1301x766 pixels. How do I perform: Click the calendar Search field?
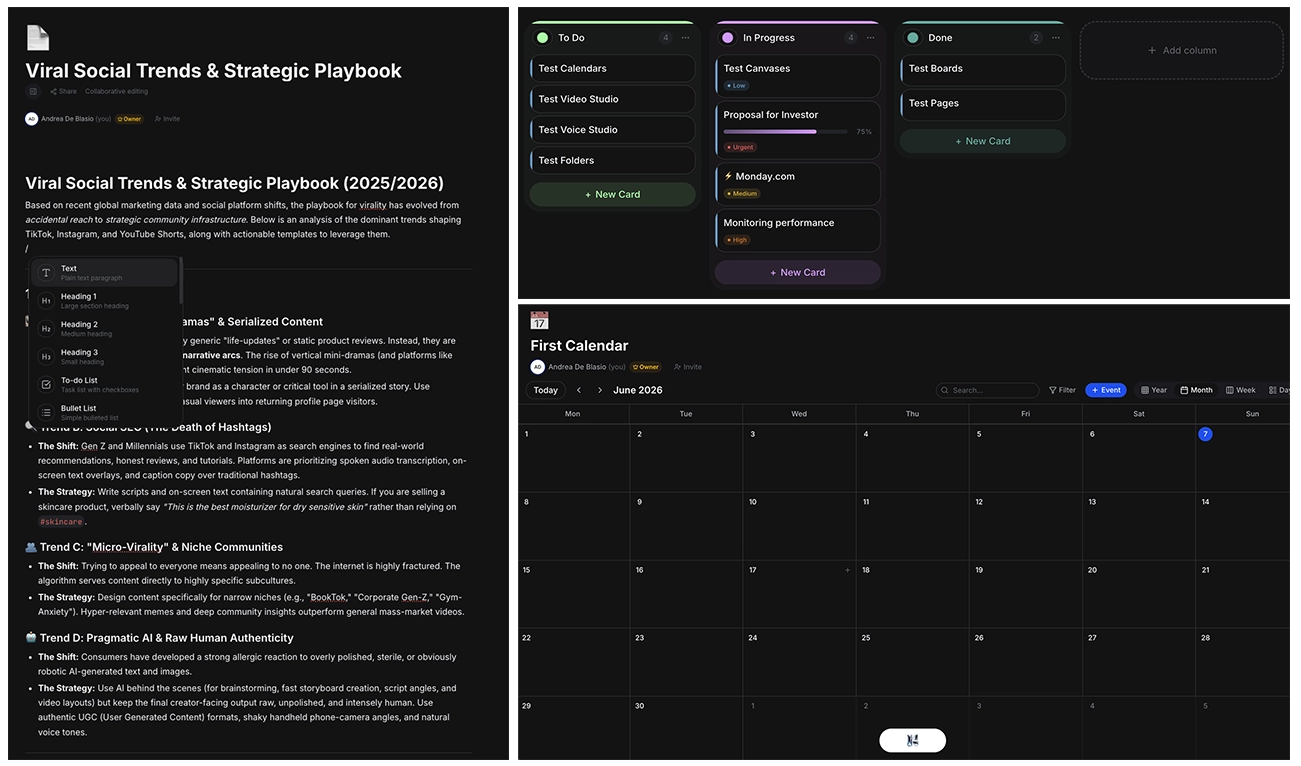[x=988, y=390]
